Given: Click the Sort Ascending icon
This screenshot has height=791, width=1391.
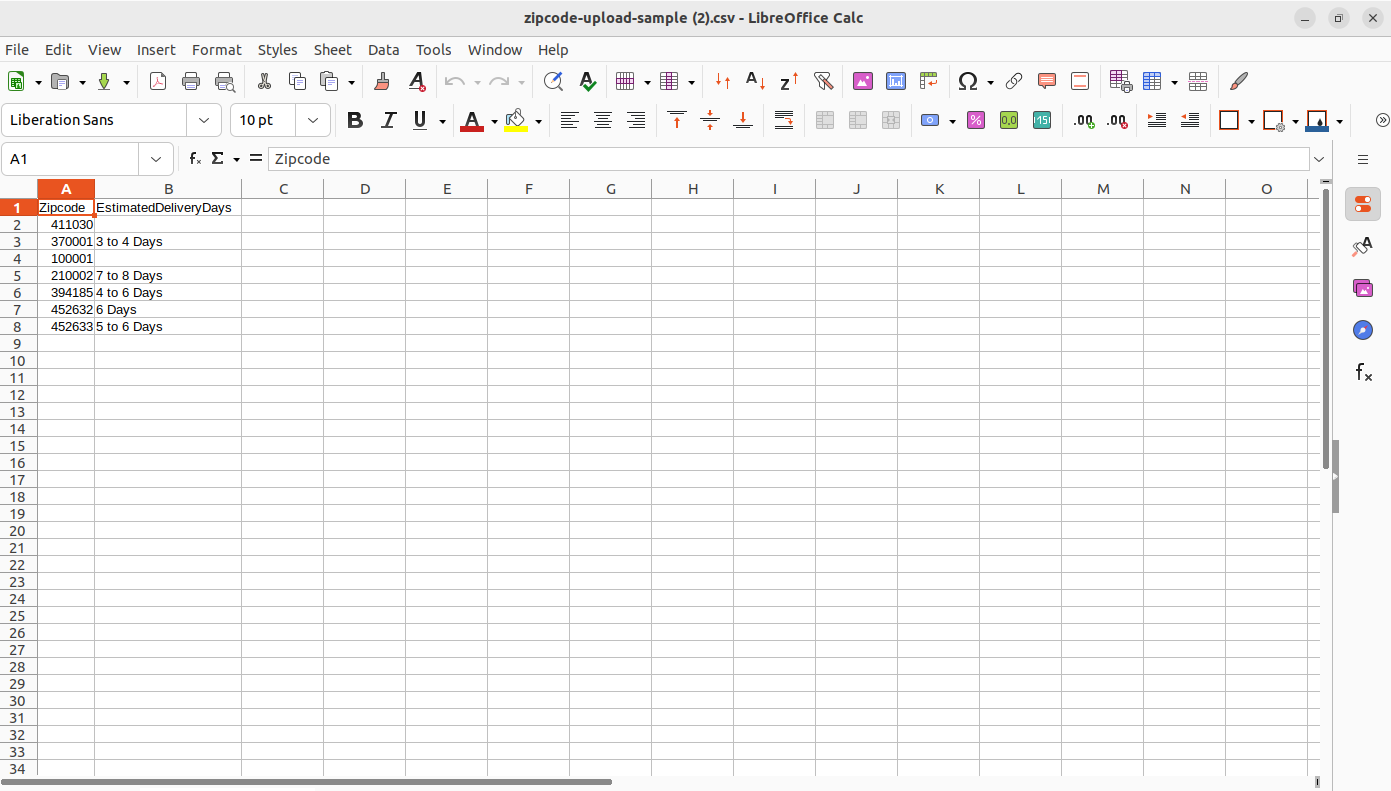Looking at the screenshot, I should (x=756, y=82).
